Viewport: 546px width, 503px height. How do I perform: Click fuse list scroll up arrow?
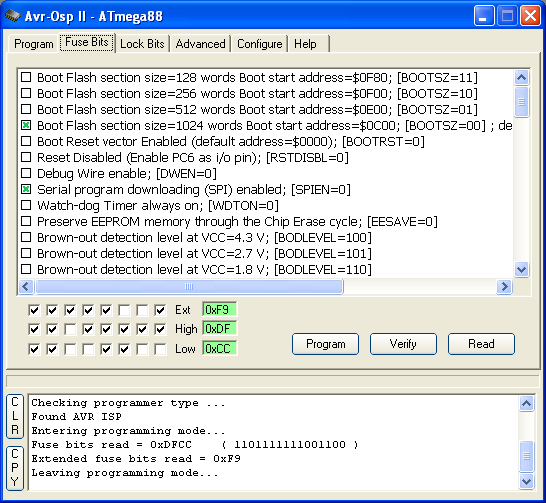[x=521, y=77]
